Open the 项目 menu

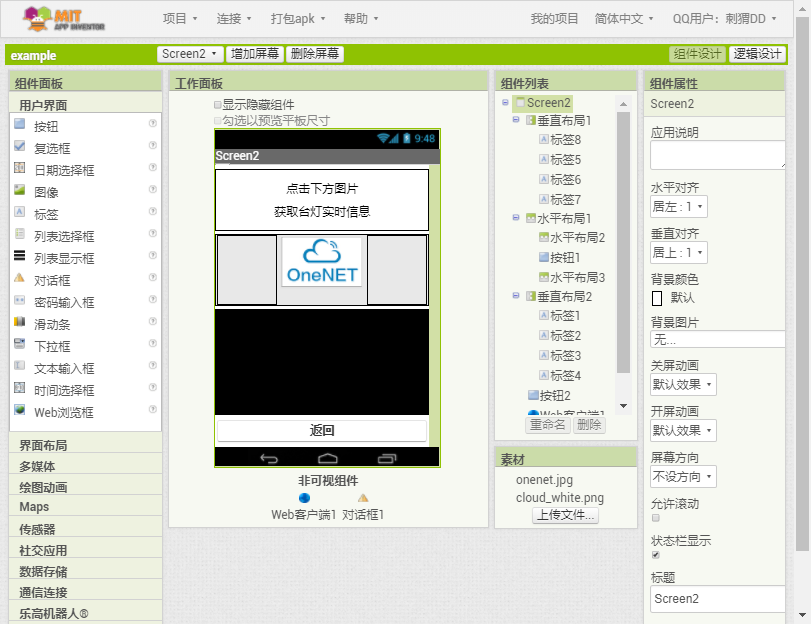tap(180, 19)
